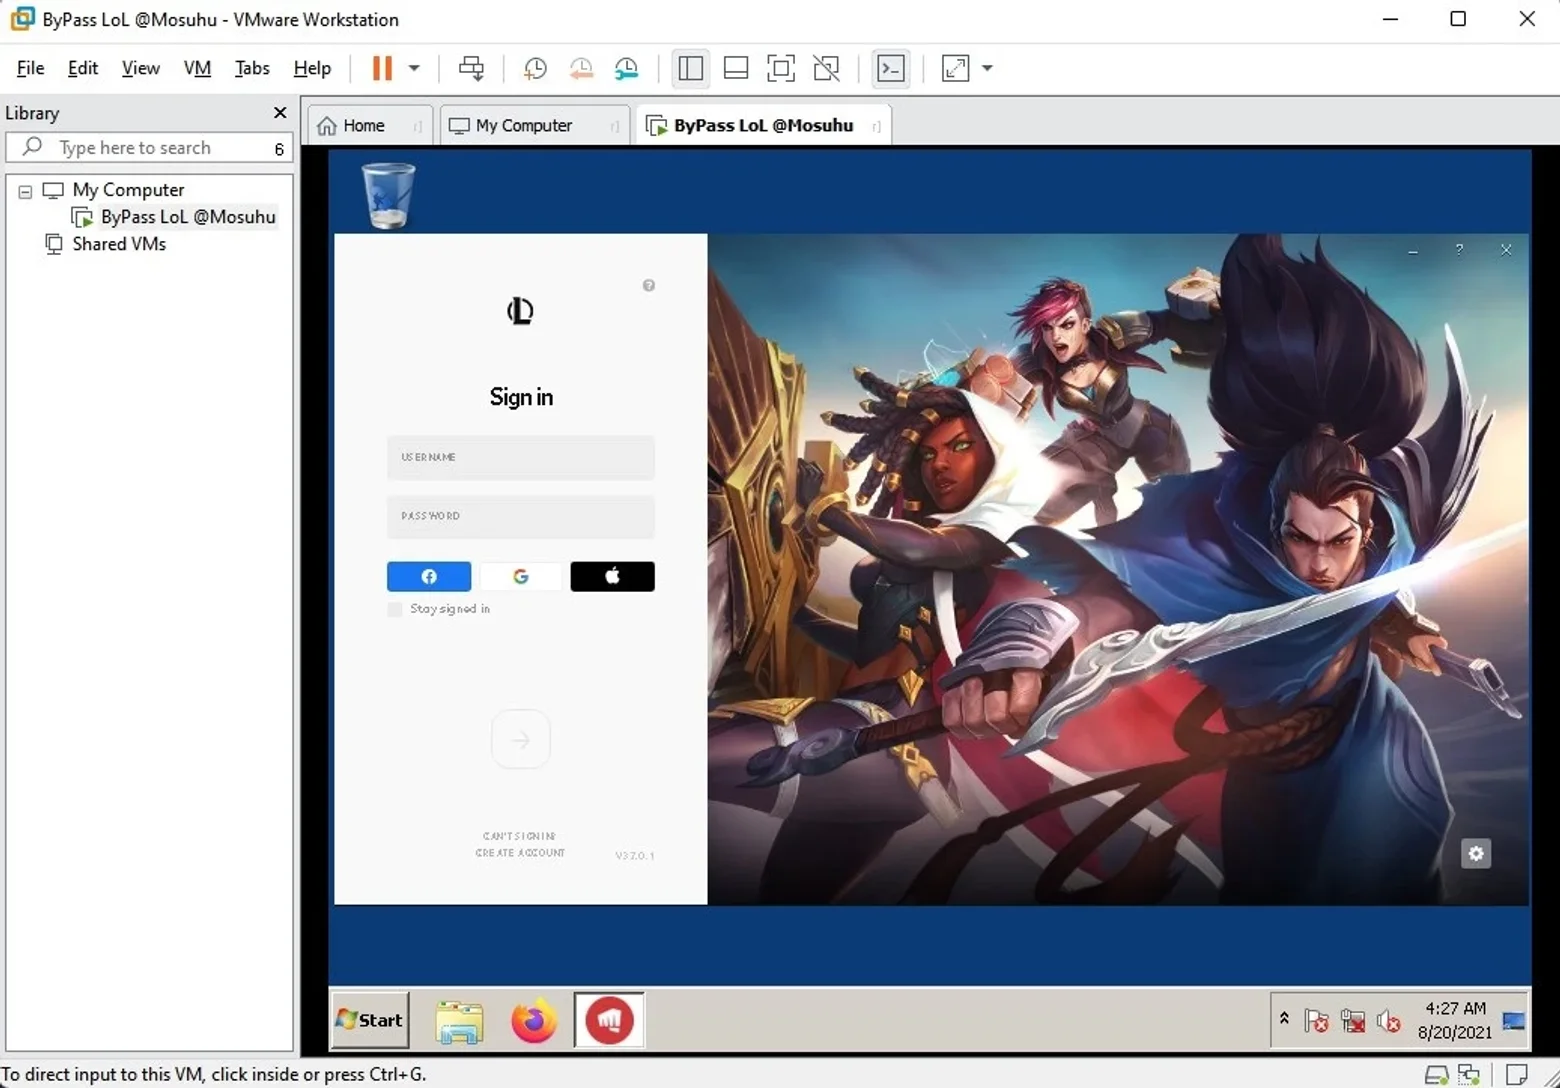Click the show desktop icon beside the clock
1560x1088 pixels.
tap(1514, 1021)
